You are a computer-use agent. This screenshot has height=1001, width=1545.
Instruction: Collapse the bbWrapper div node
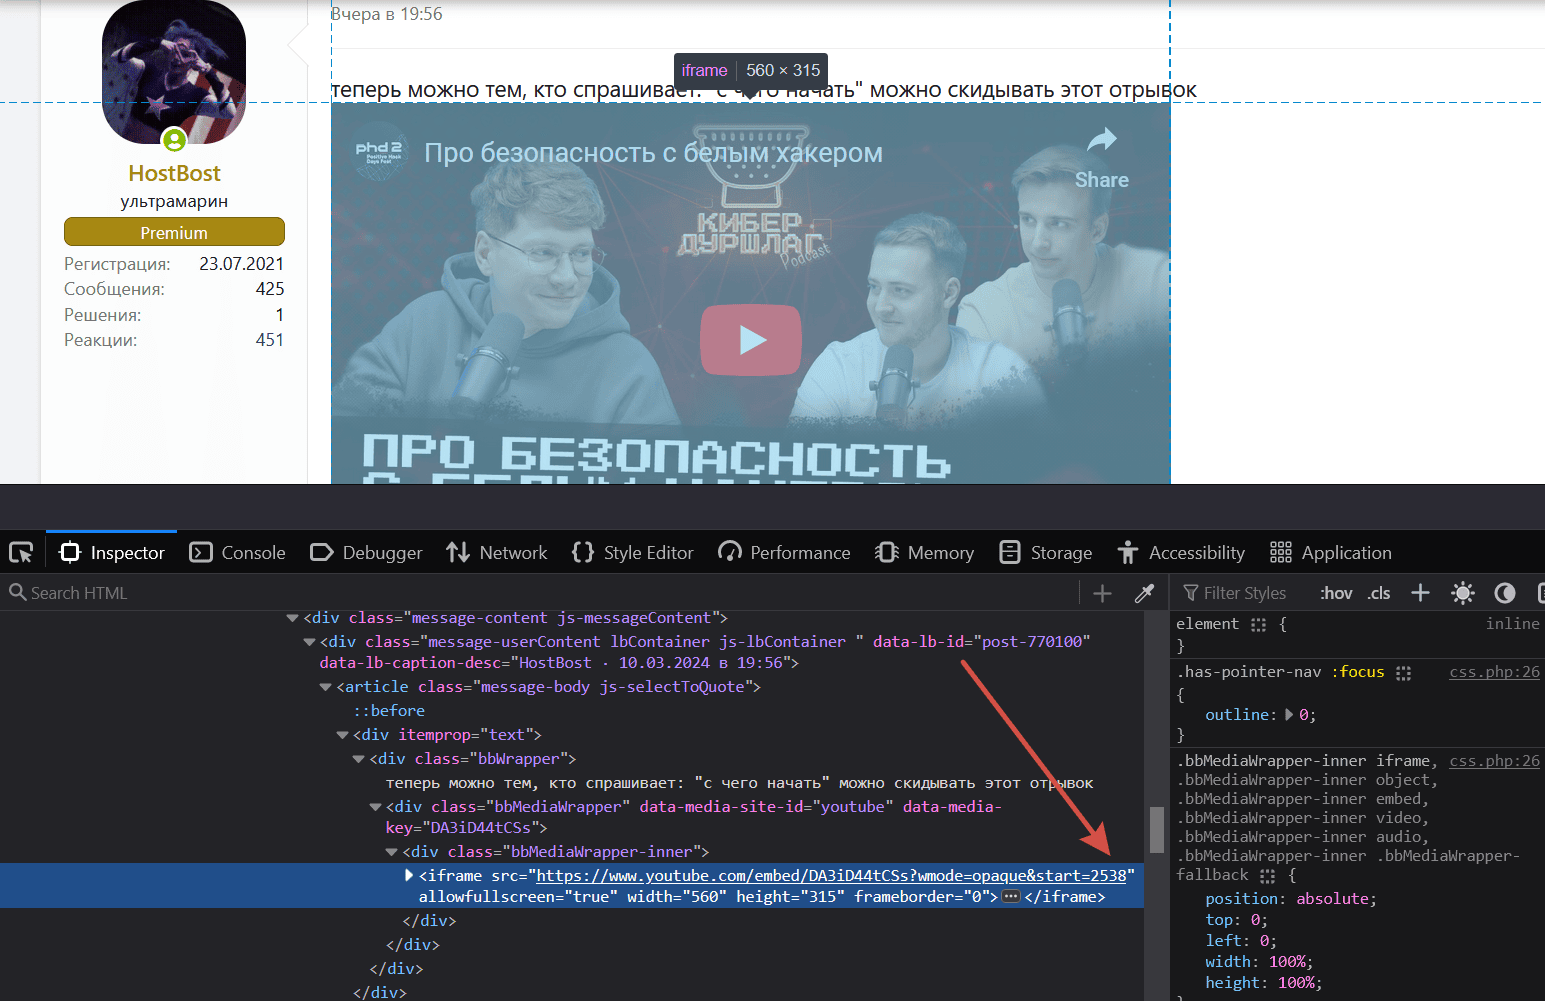(x=358, y=759)
